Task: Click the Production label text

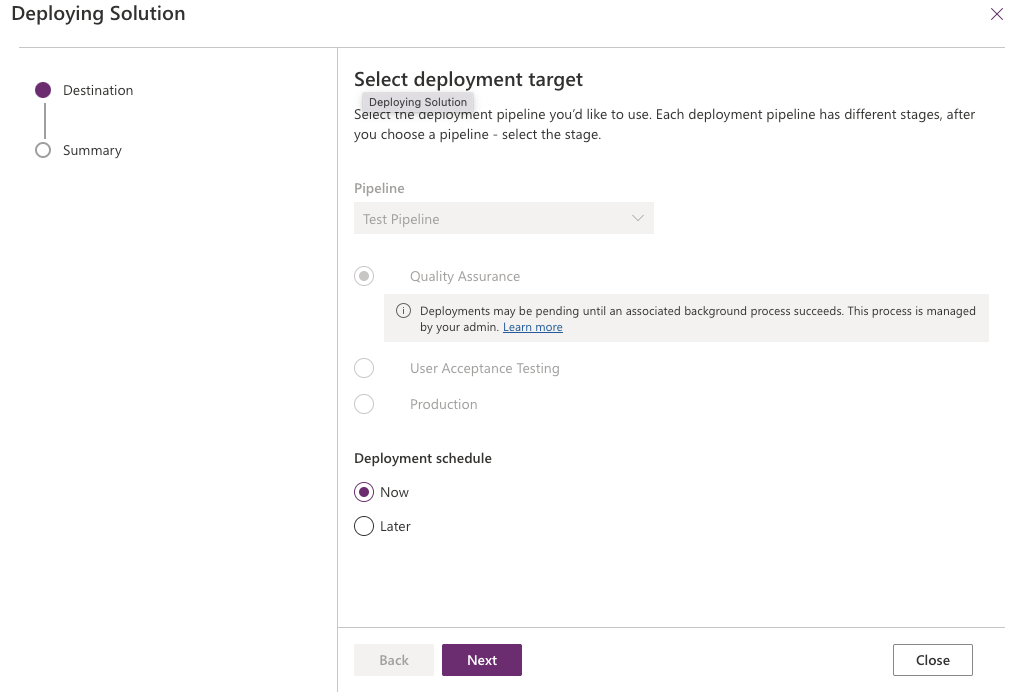Action: [444, 404]
